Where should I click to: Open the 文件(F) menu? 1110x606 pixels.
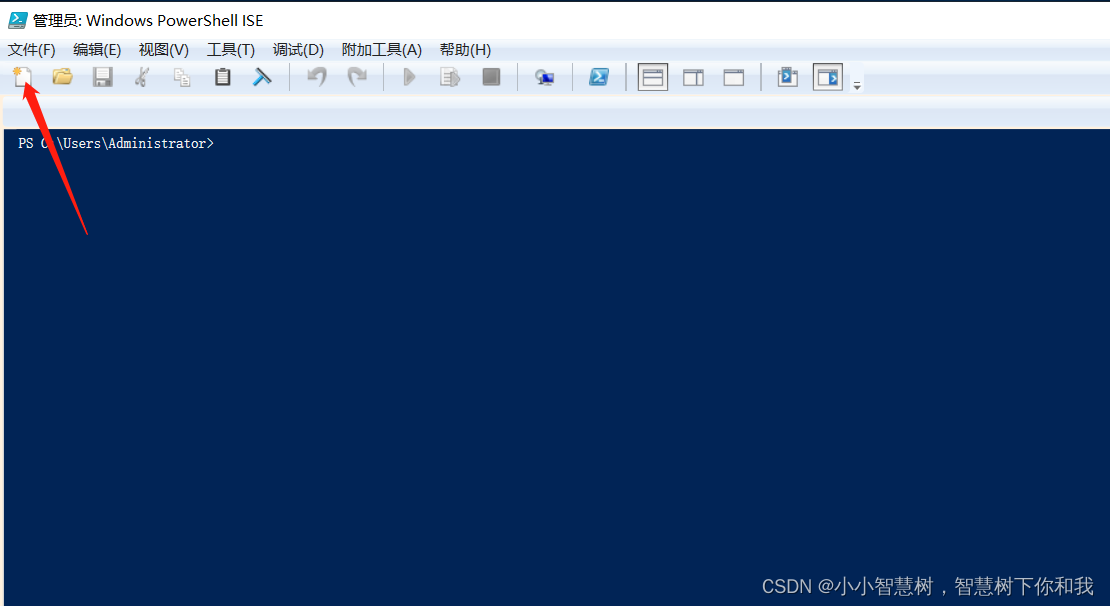[31, 50]
